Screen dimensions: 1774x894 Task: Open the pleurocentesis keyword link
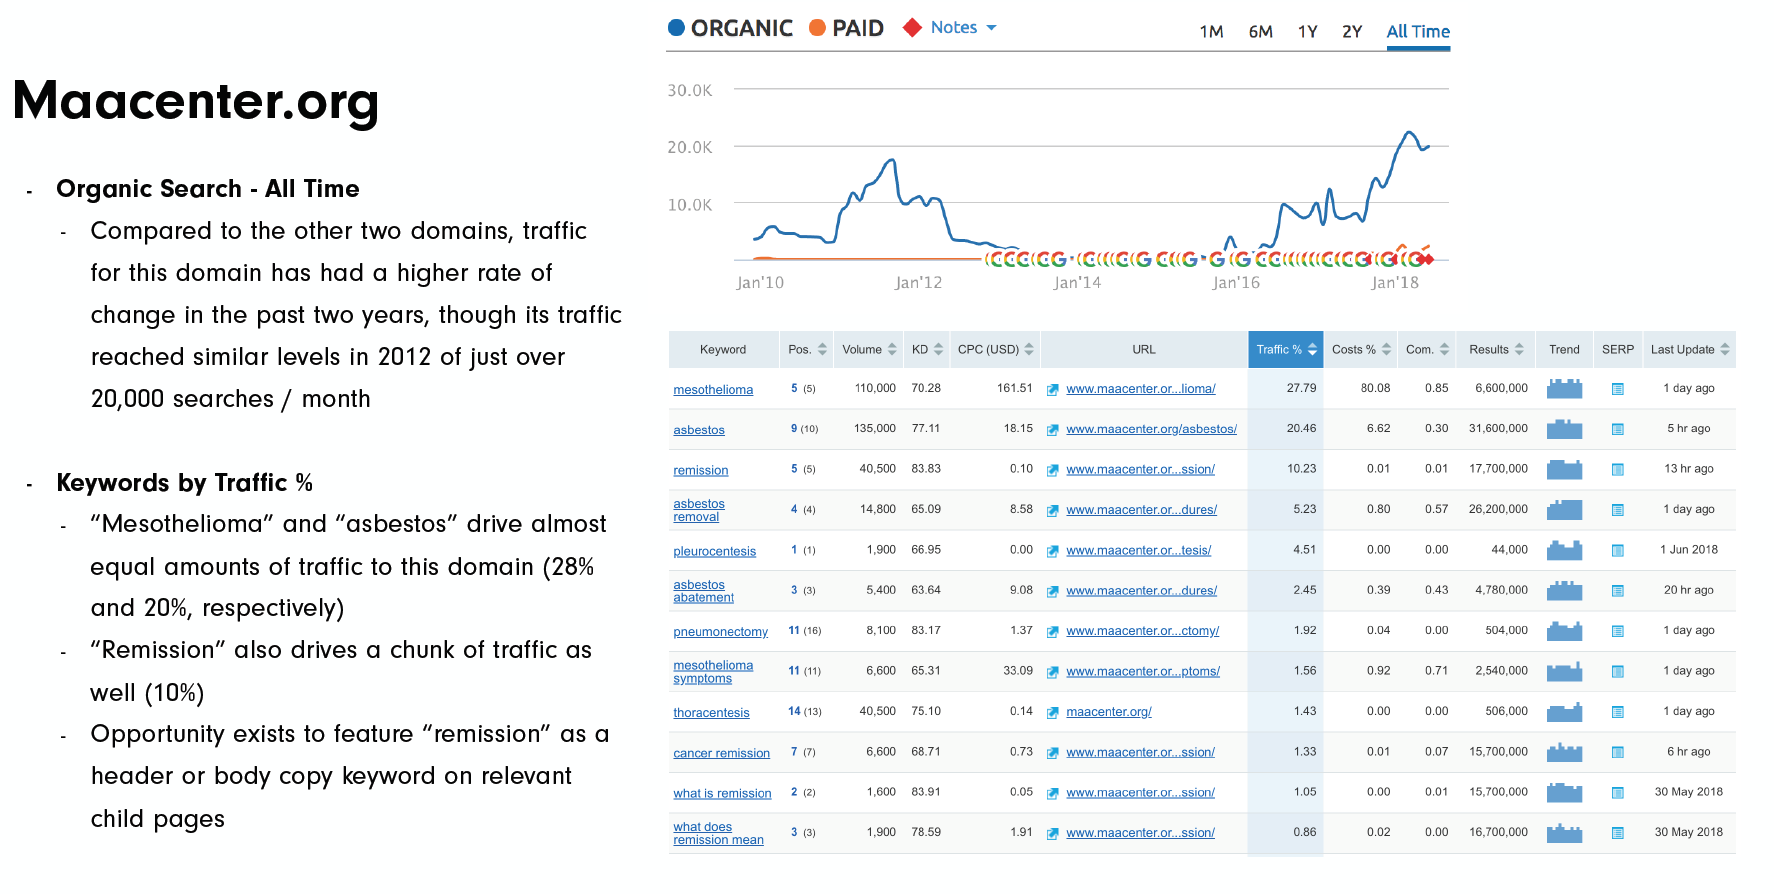[x=714, y=551]
